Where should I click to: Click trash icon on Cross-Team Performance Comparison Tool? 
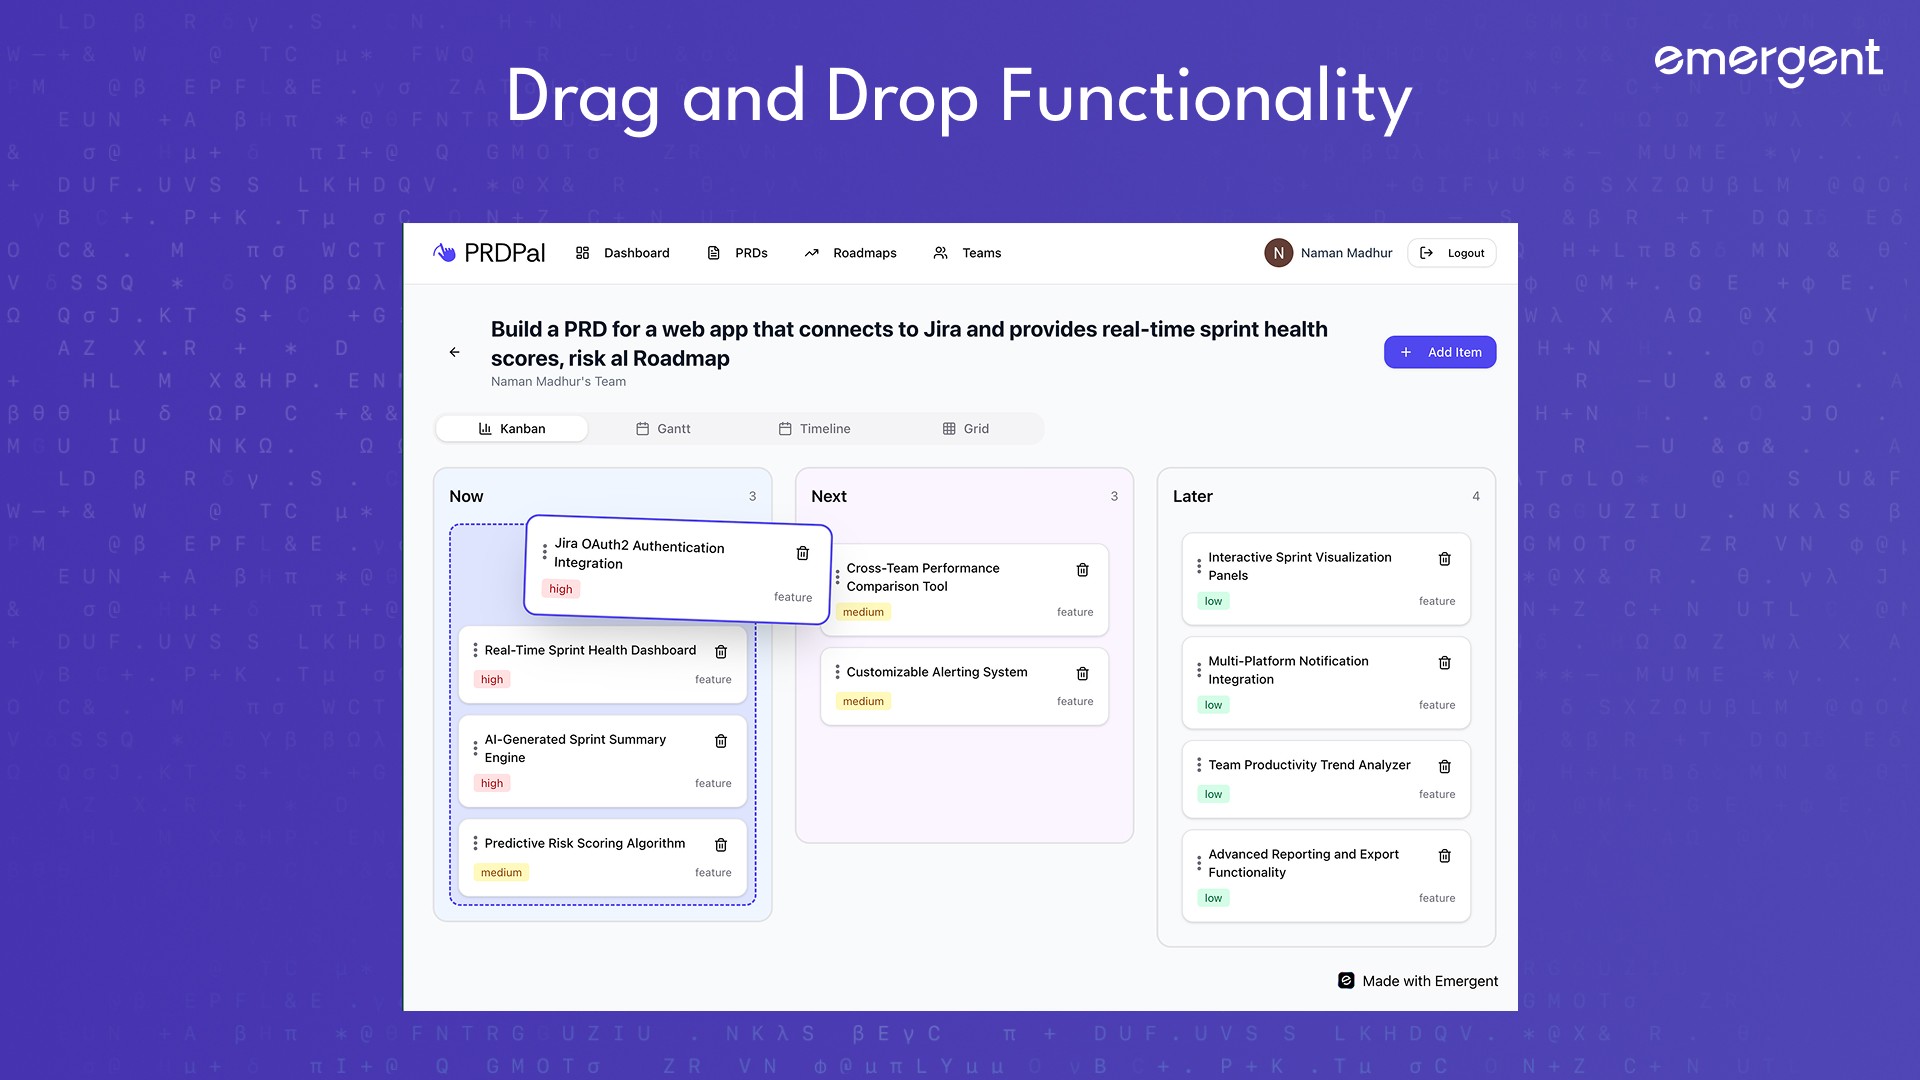1082,570
